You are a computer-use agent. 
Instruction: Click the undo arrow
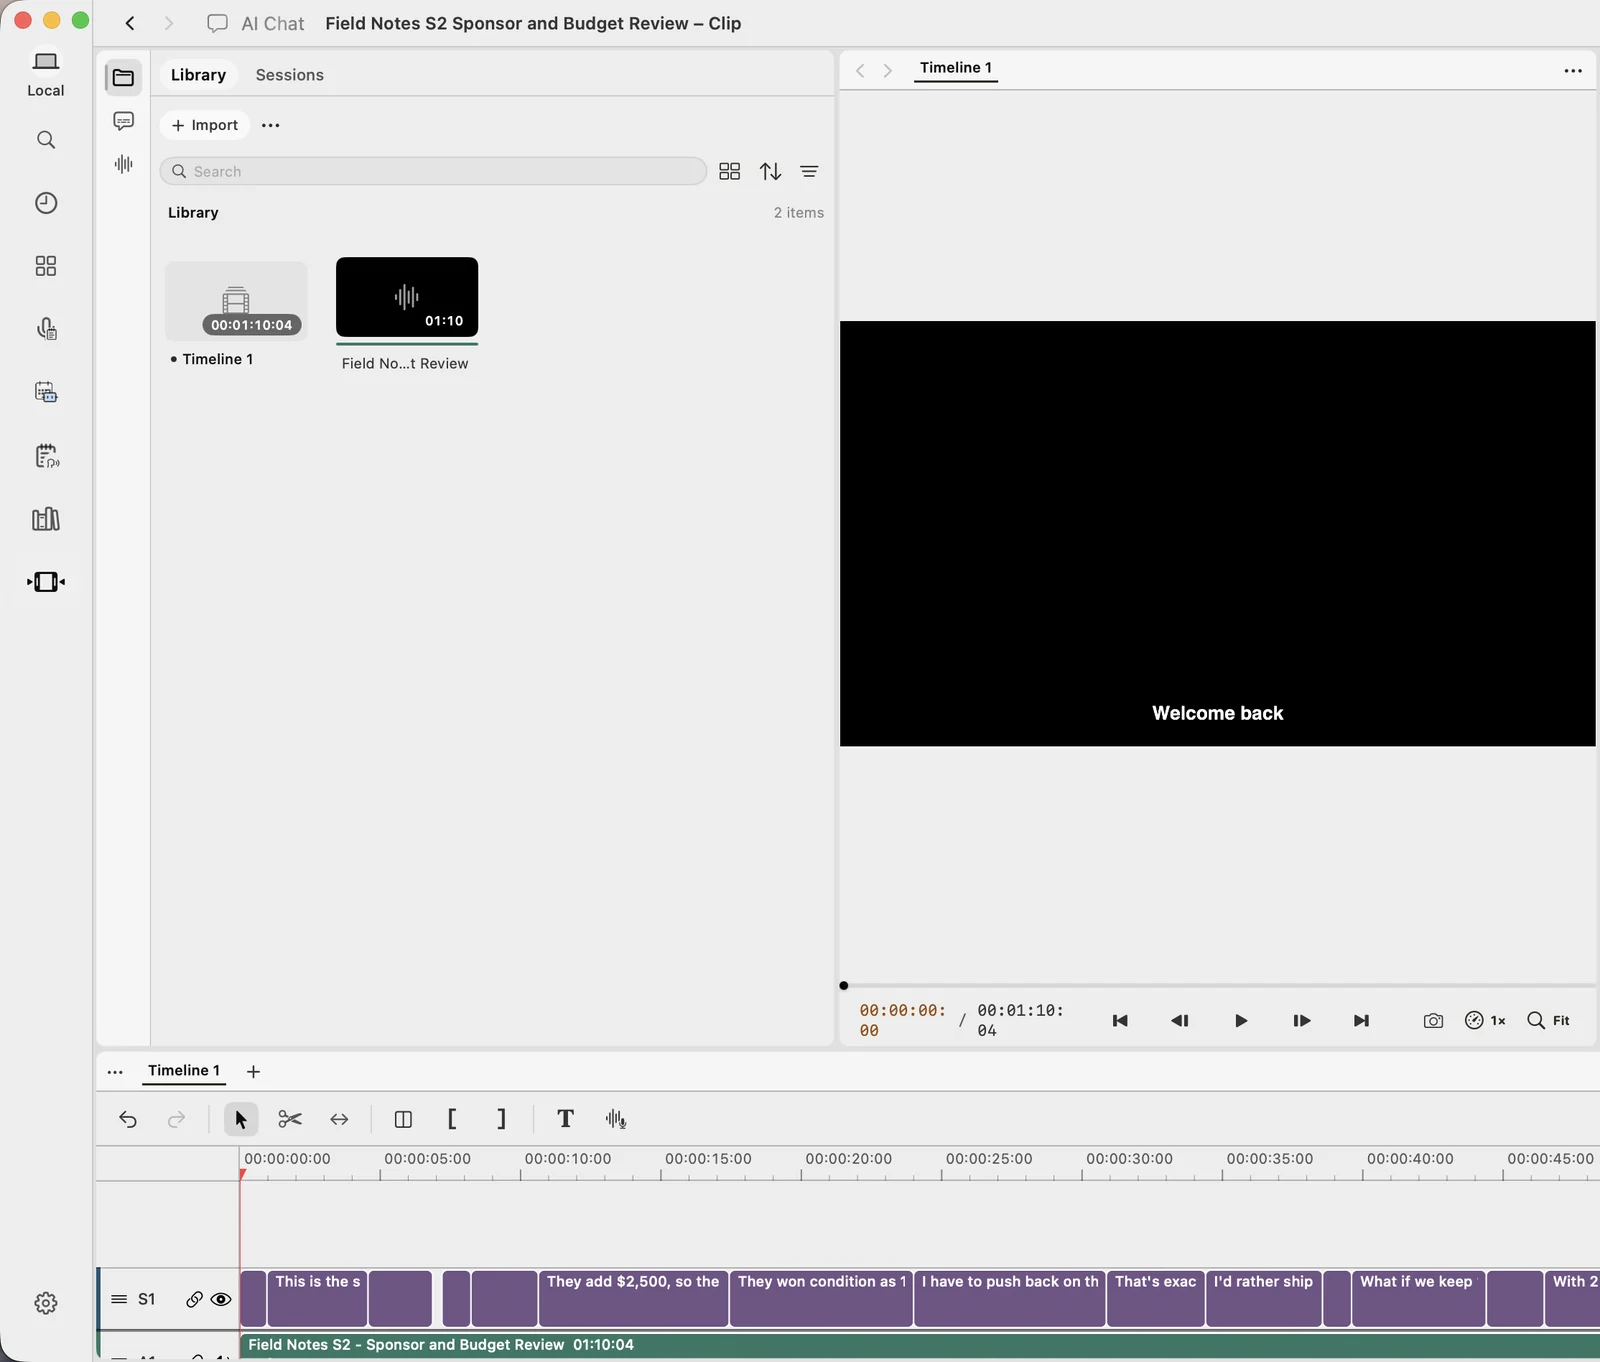click(128, 1119)
